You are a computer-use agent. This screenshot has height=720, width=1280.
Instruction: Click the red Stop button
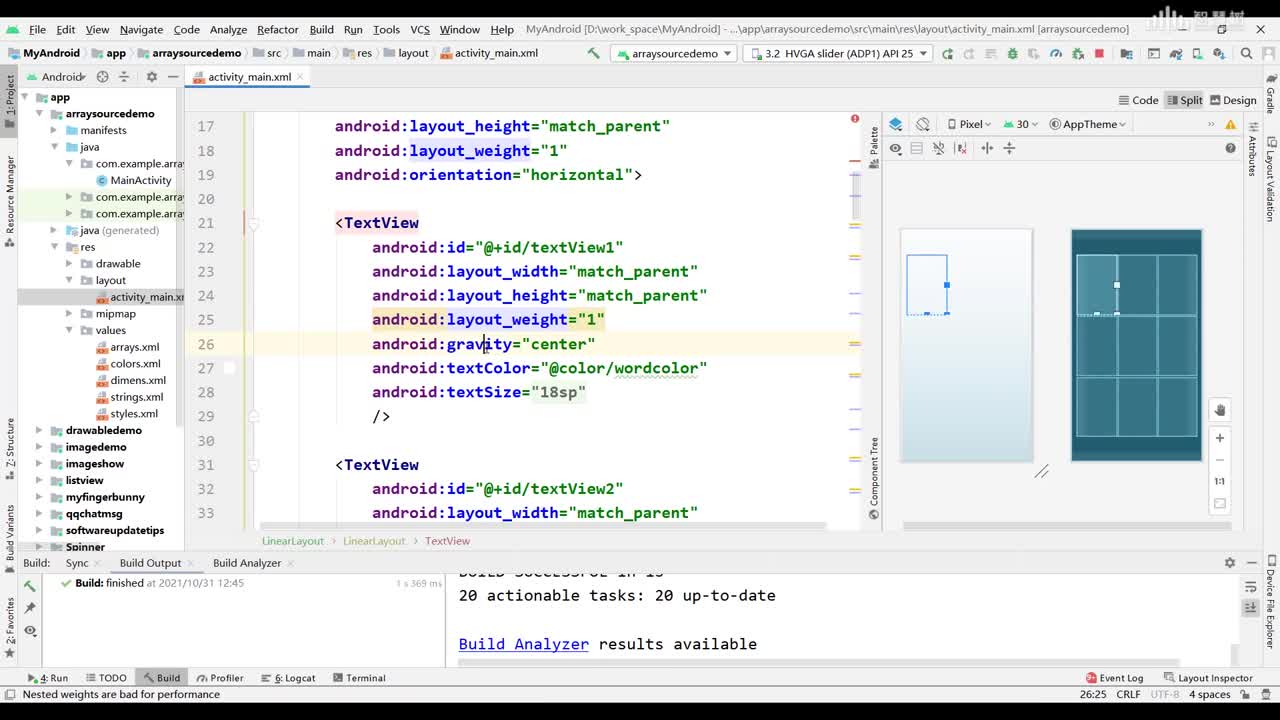[1099, 53]
